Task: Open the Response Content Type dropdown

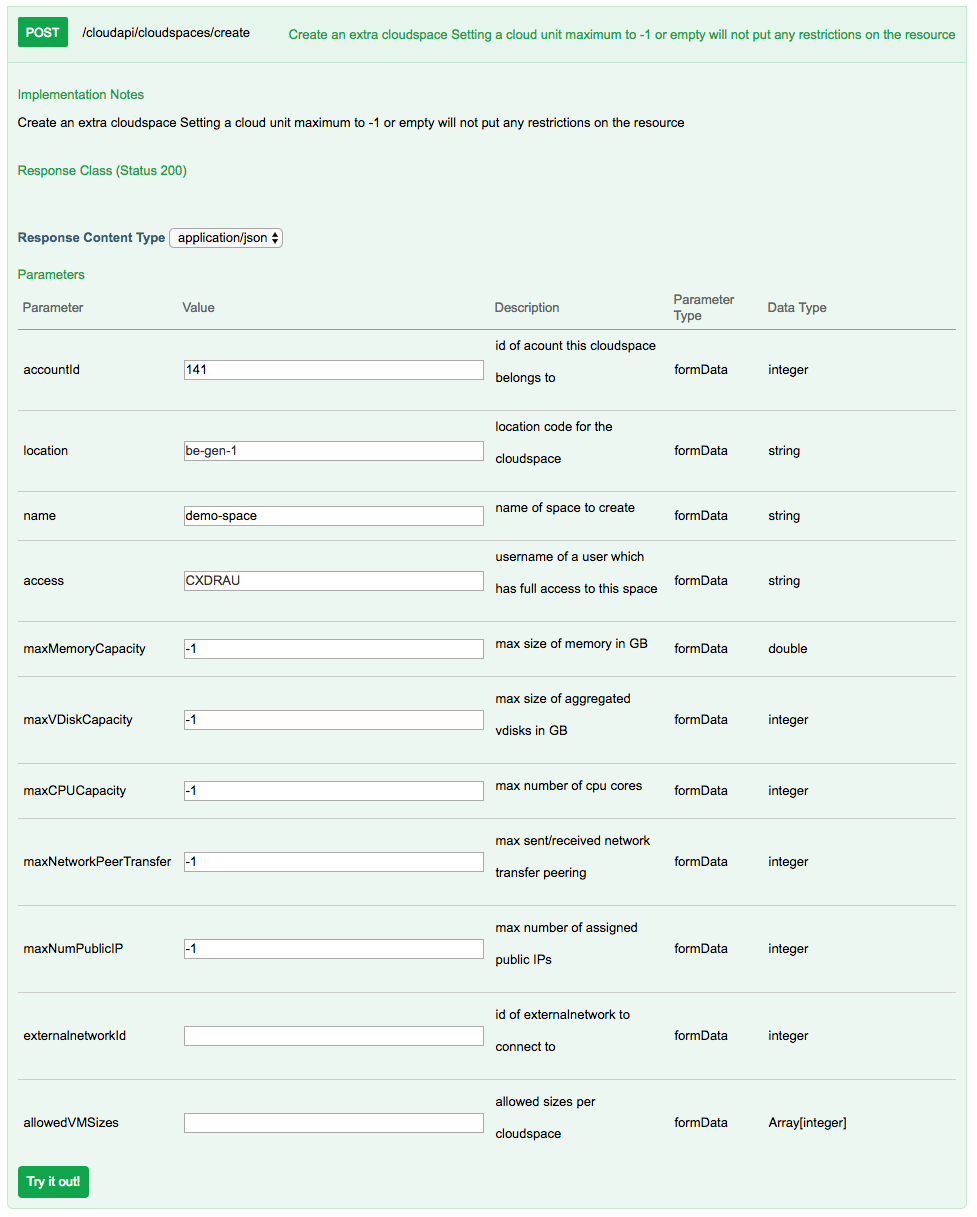Action: click(x=226, y=238)
